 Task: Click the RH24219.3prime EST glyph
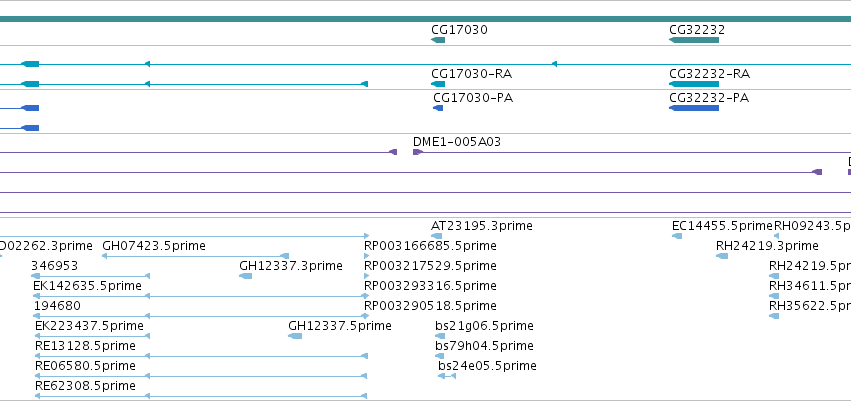pos(722,256)
